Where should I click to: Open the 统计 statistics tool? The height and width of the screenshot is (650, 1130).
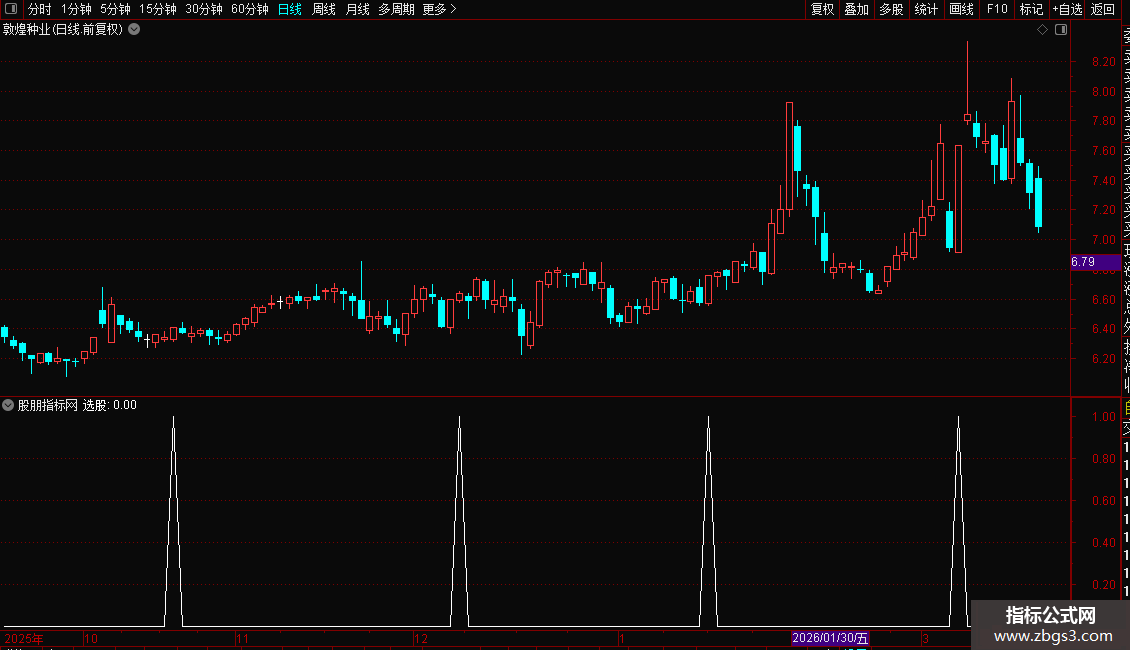(926, 9)
